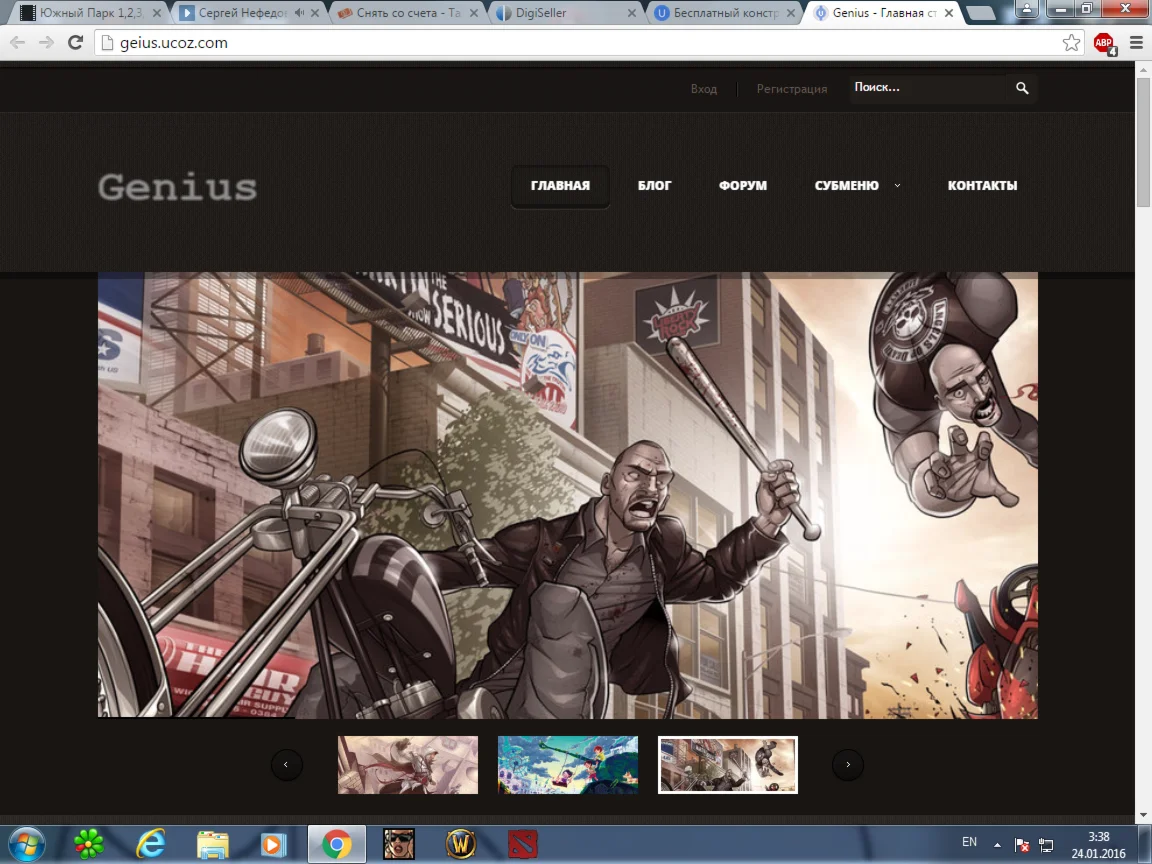Screen dimensions: 1152x864
Task: Close the DigiSeller tab
Action: 633,12
